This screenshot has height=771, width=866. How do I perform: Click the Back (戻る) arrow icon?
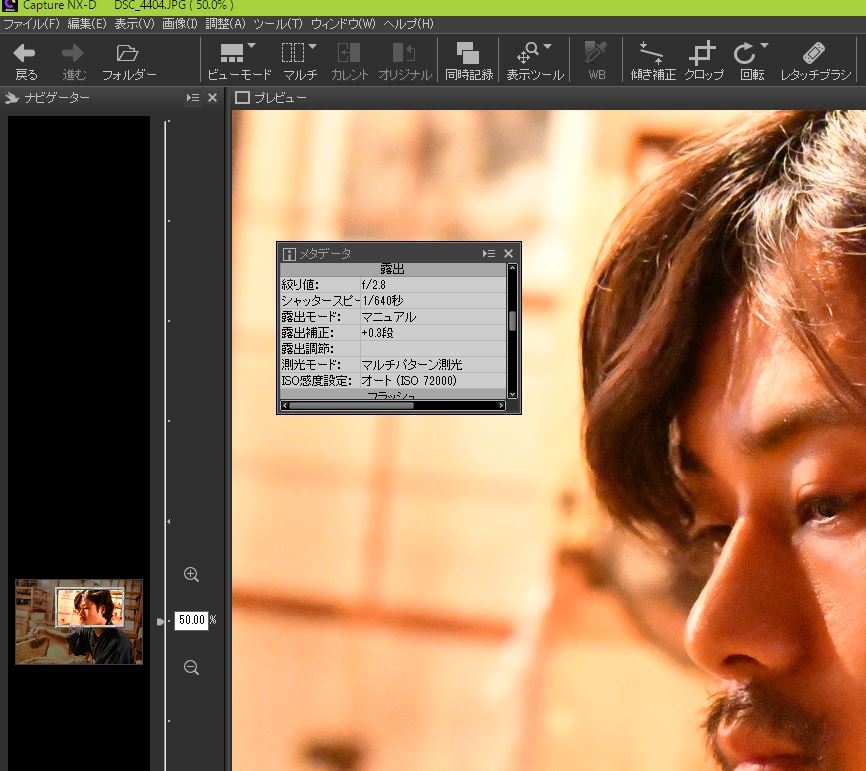25,54
